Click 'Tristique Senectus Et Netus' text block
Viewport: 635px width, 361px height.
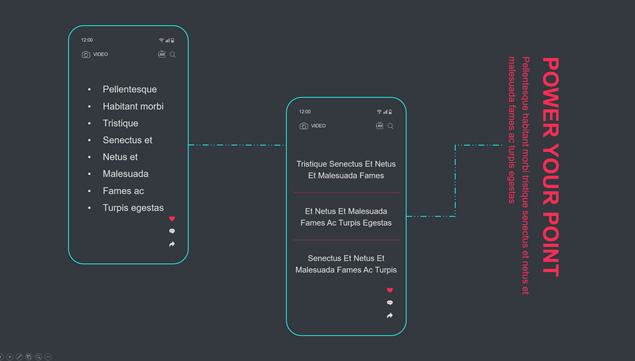click(346, 170)
